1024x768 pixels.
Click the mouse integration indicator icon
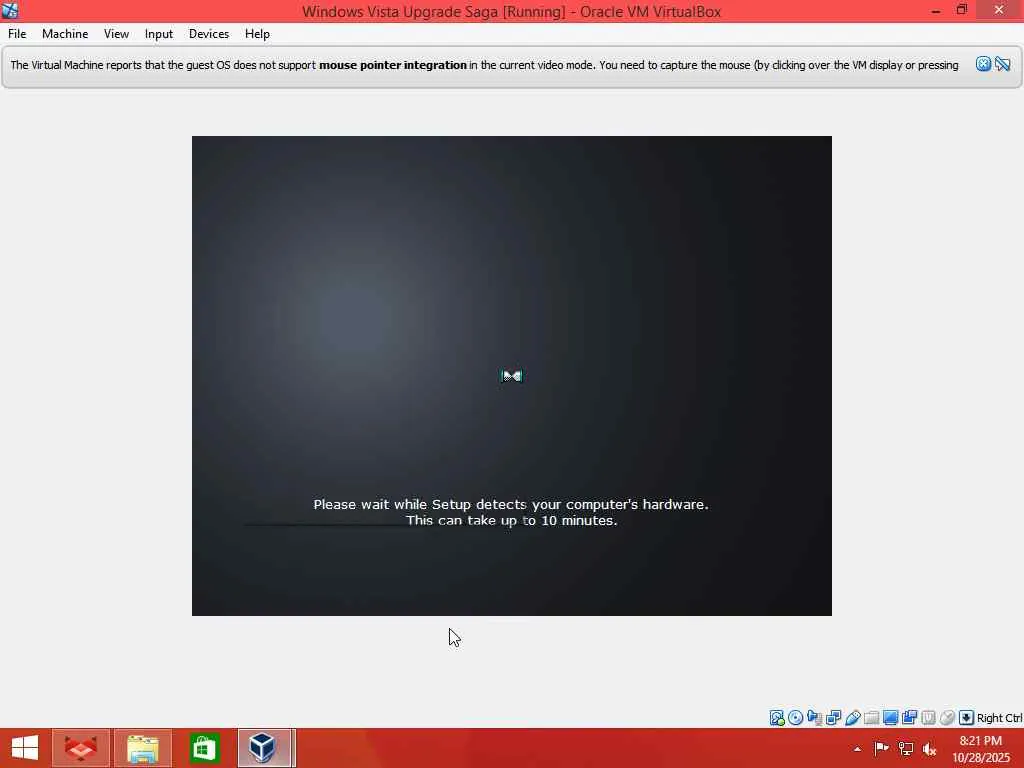947,718
